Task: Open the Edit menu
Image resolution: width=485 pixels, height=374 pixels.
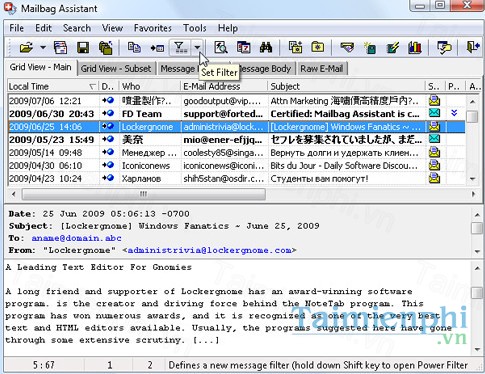Action: tap(43, 28)
